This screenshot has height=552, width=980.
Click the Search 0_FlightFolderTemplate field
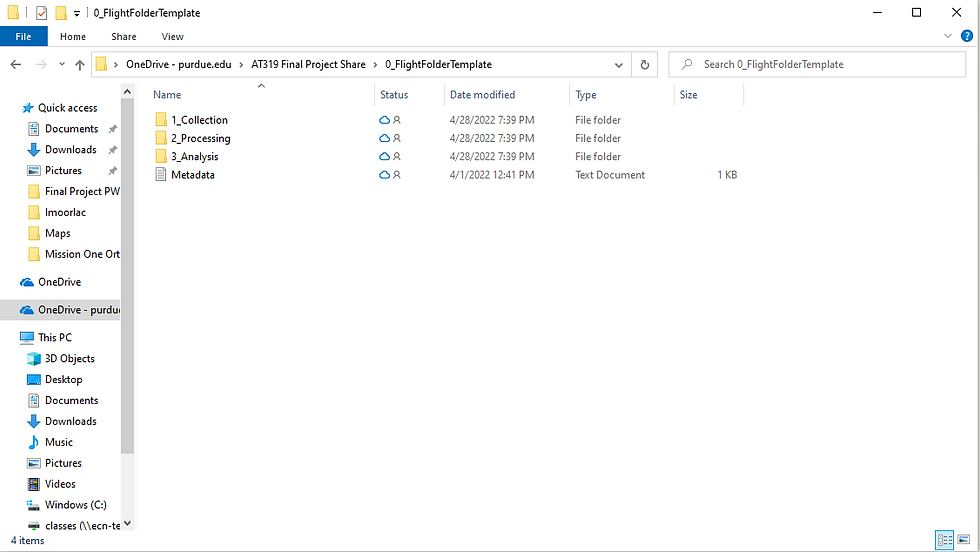pos(817,64)
